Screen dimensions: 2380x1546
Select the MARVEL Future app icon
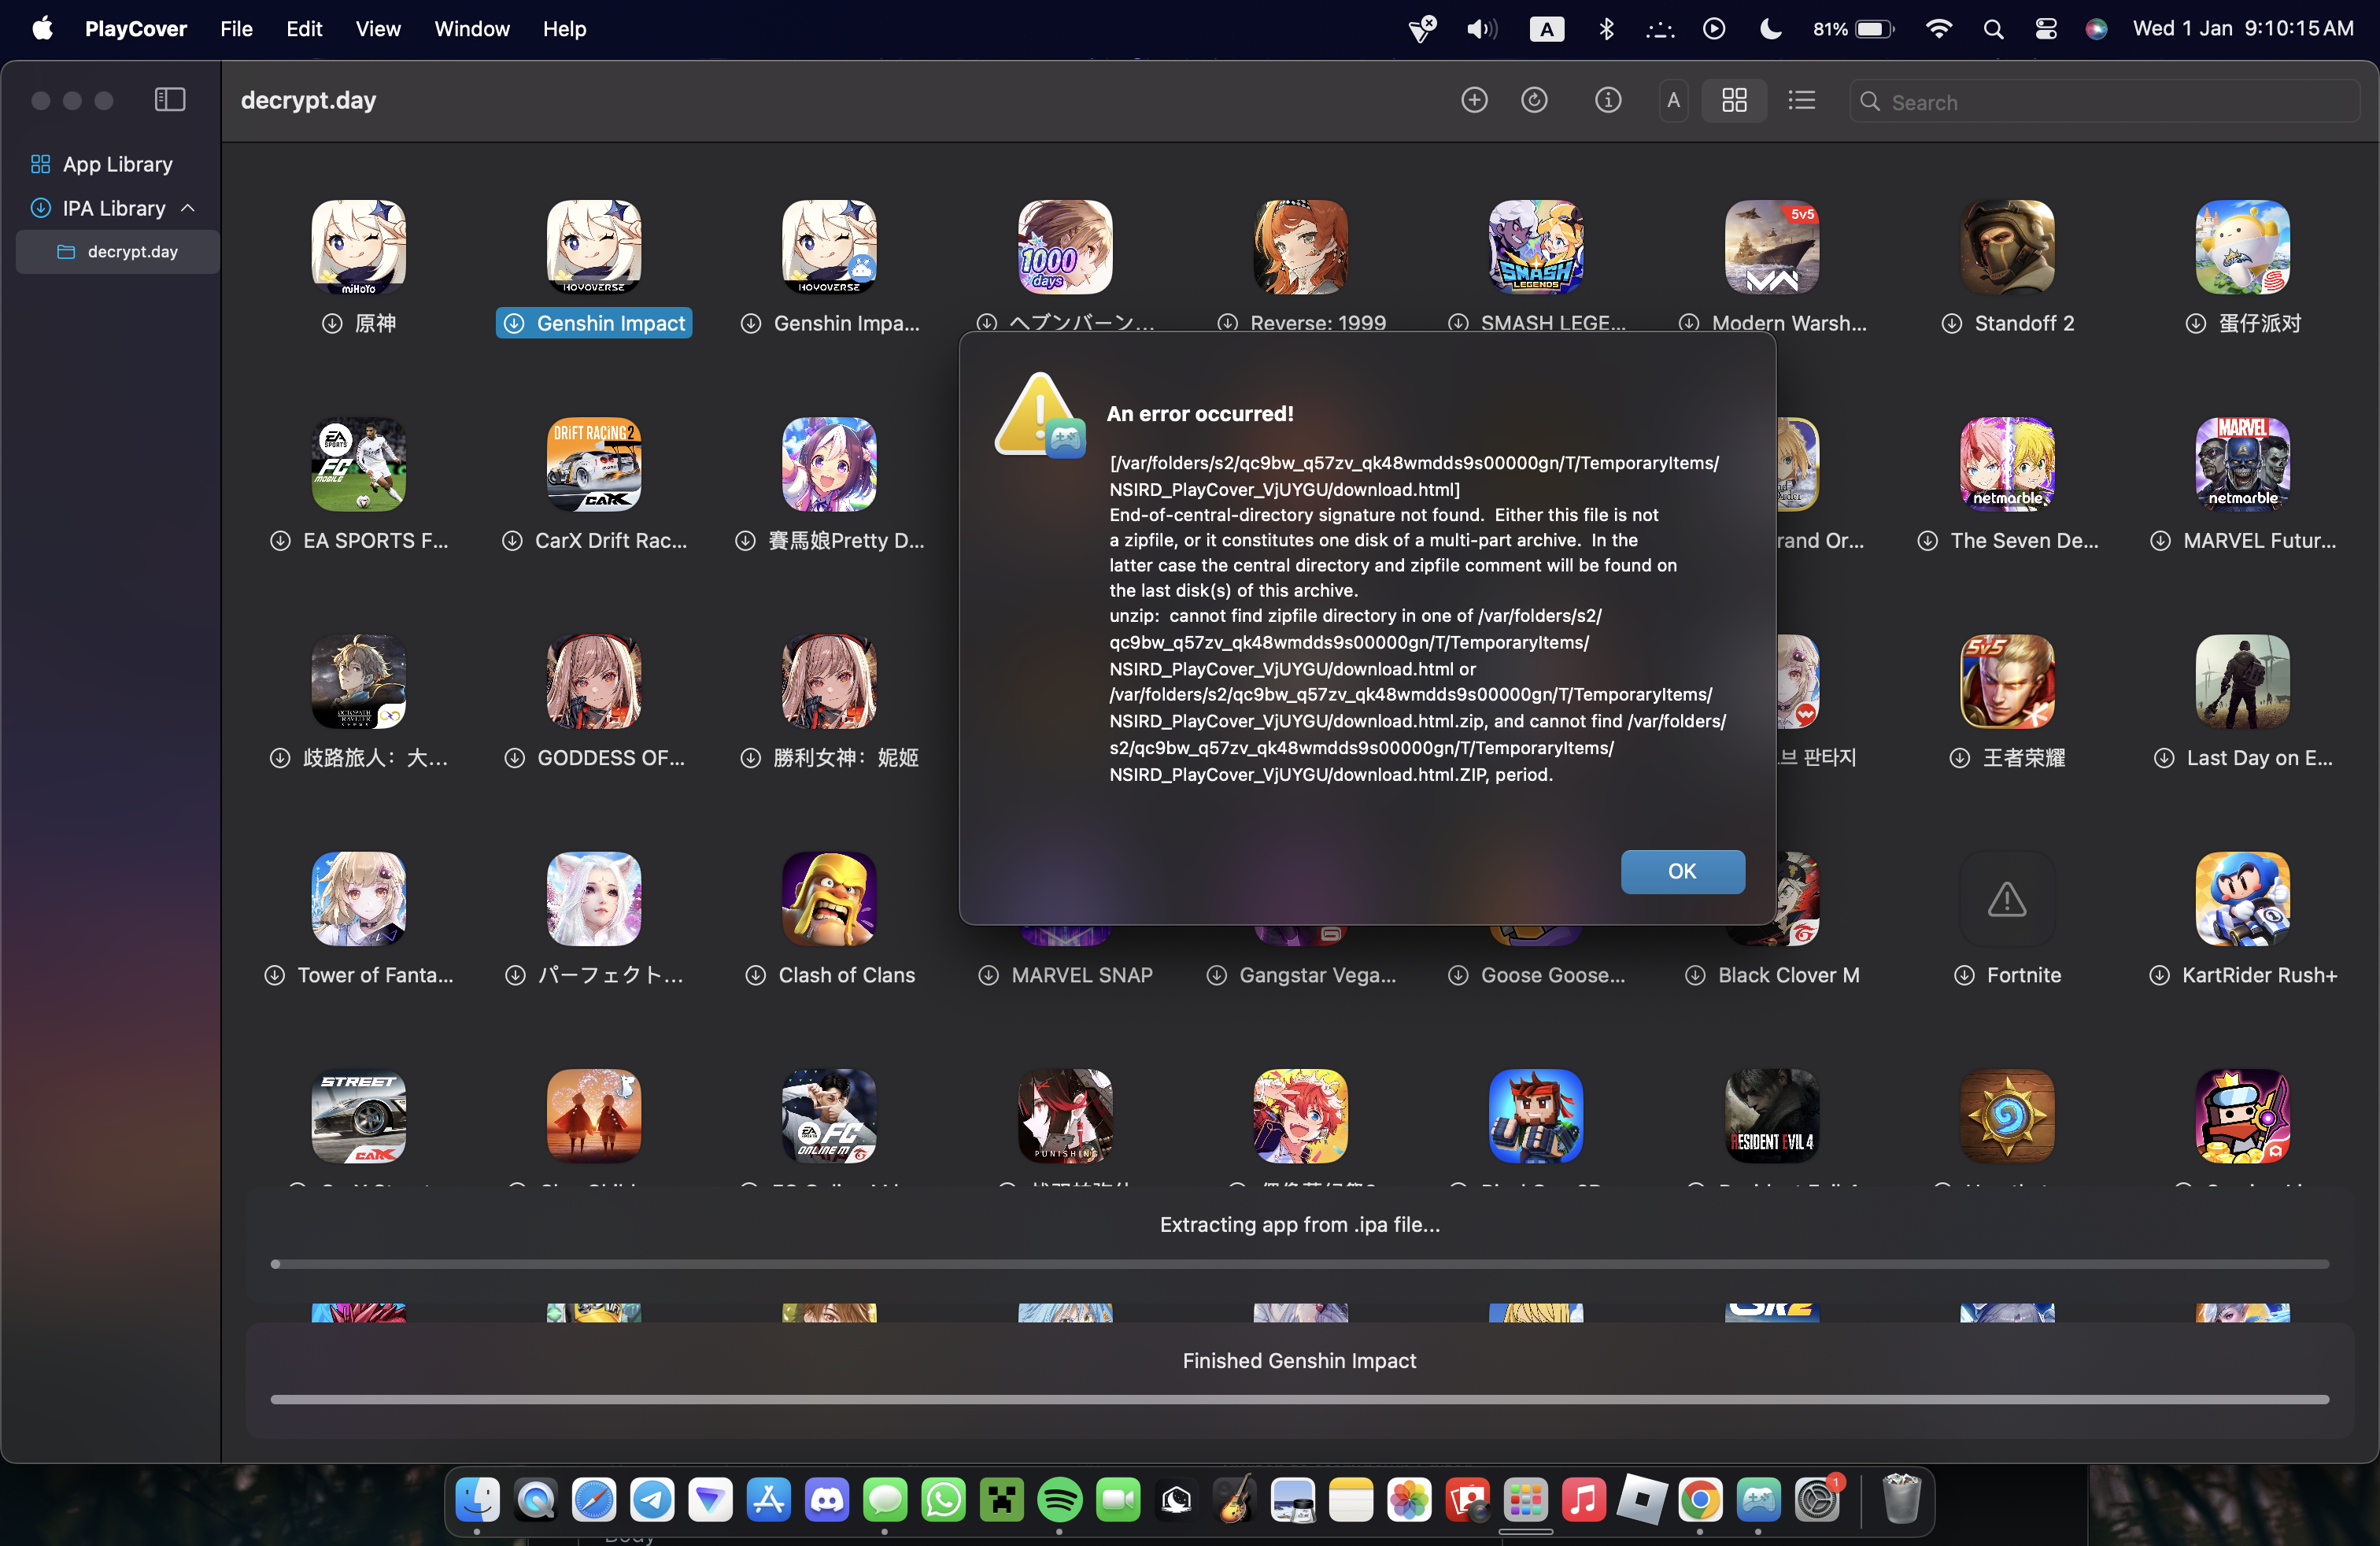tap(2242, 464)
